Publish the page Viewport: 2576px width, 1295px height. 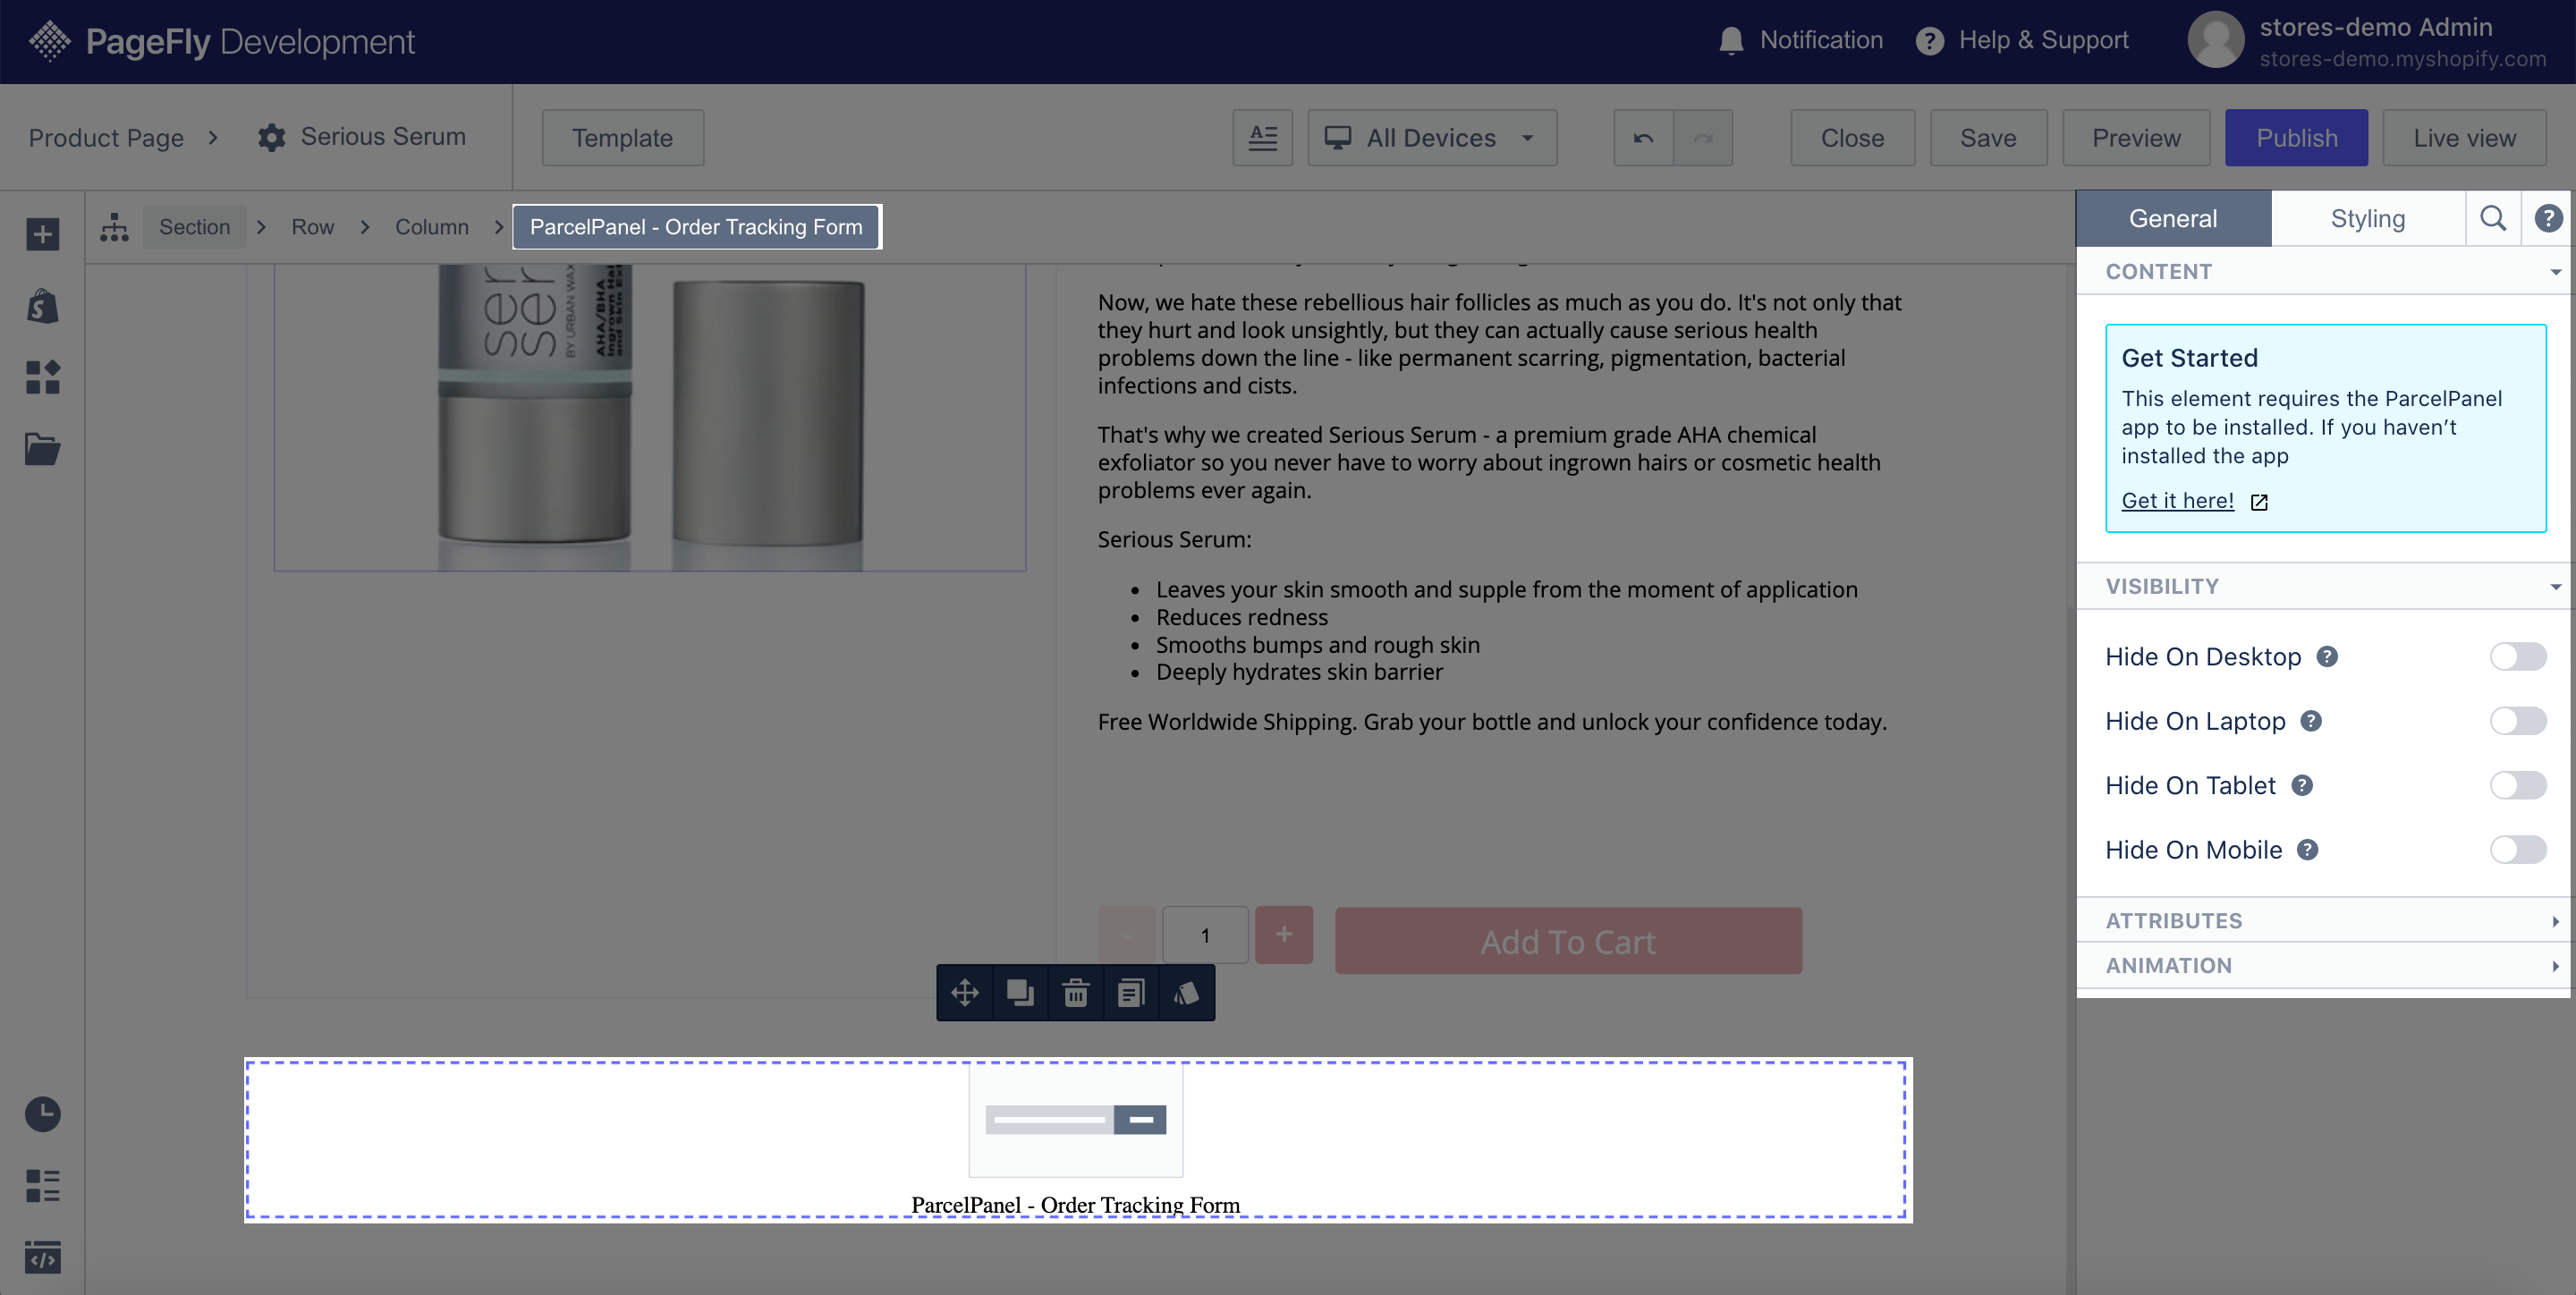2296,137
